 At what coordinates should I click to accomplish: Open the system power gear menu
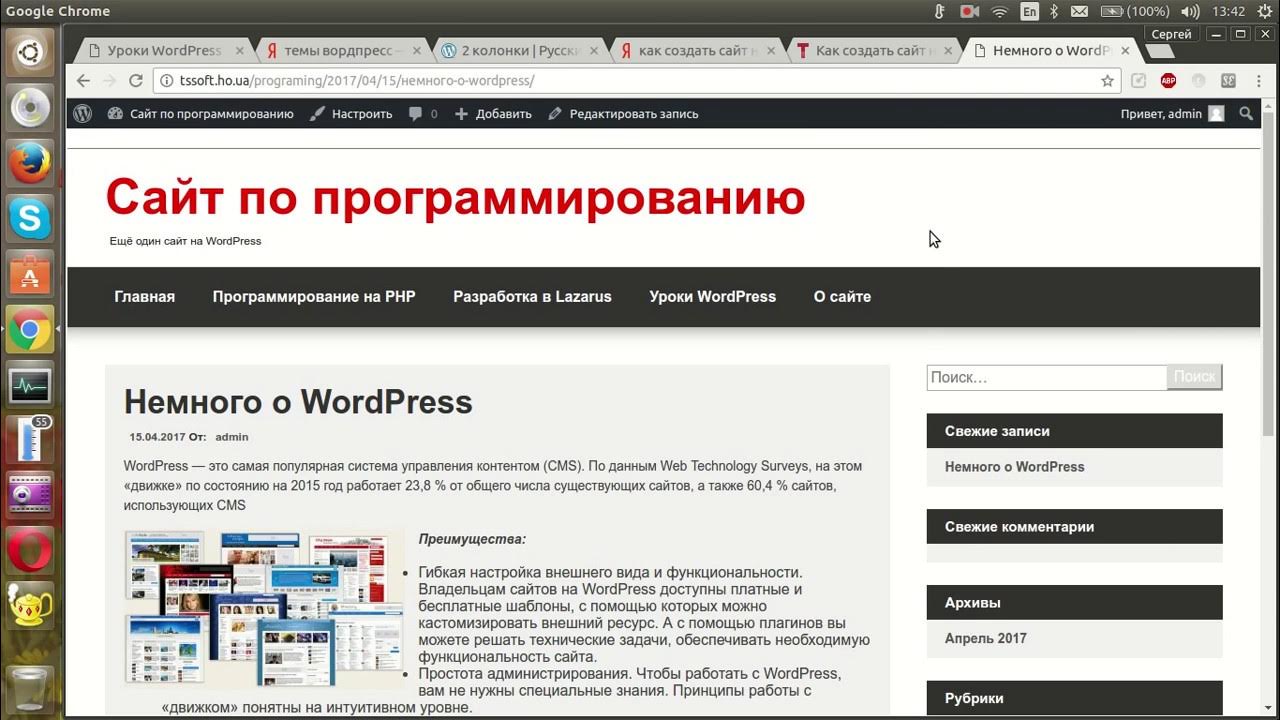pos(1265,12)
